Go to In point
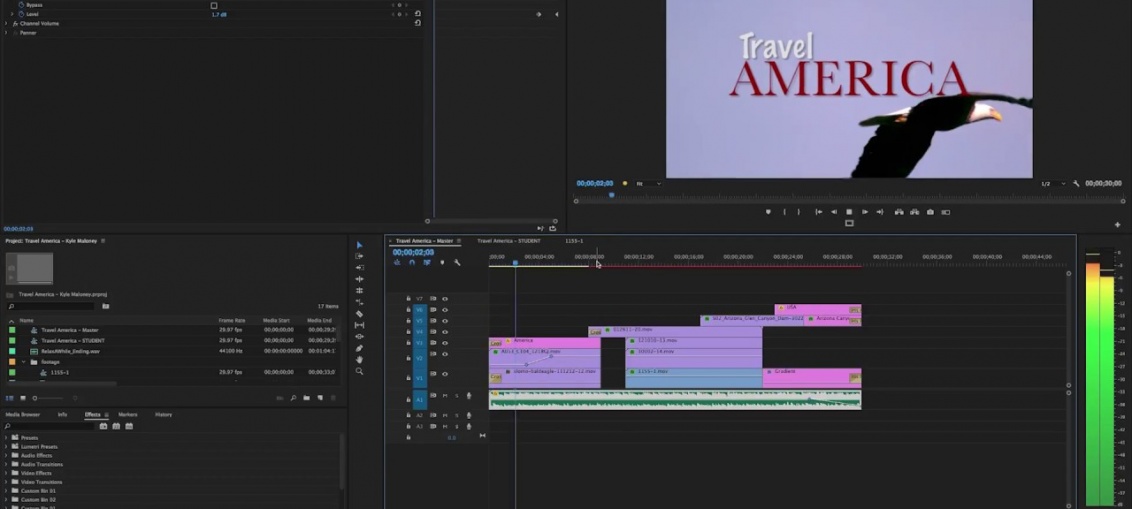The image size is (1132, 509). point(819,212)
